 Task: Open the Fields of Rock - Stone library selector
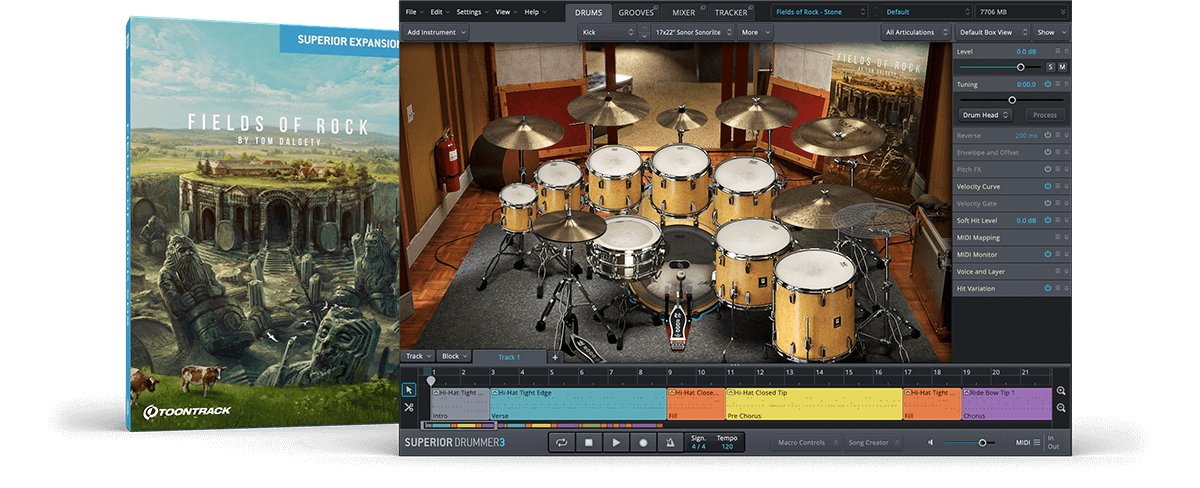click(821, 12)
